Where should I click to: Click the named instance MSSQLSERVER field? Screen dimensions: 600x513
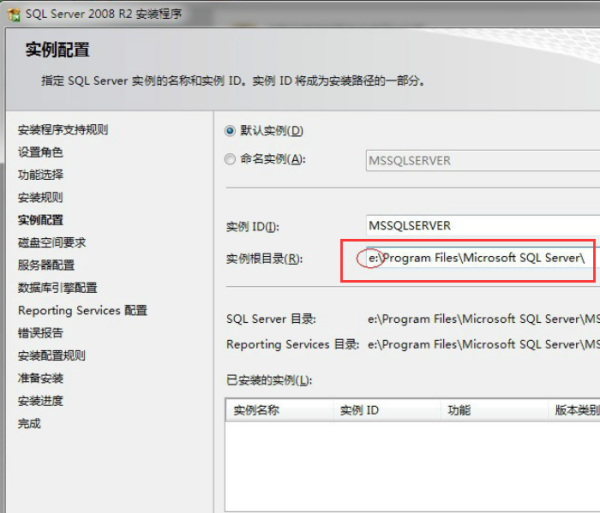coord(483,161)
